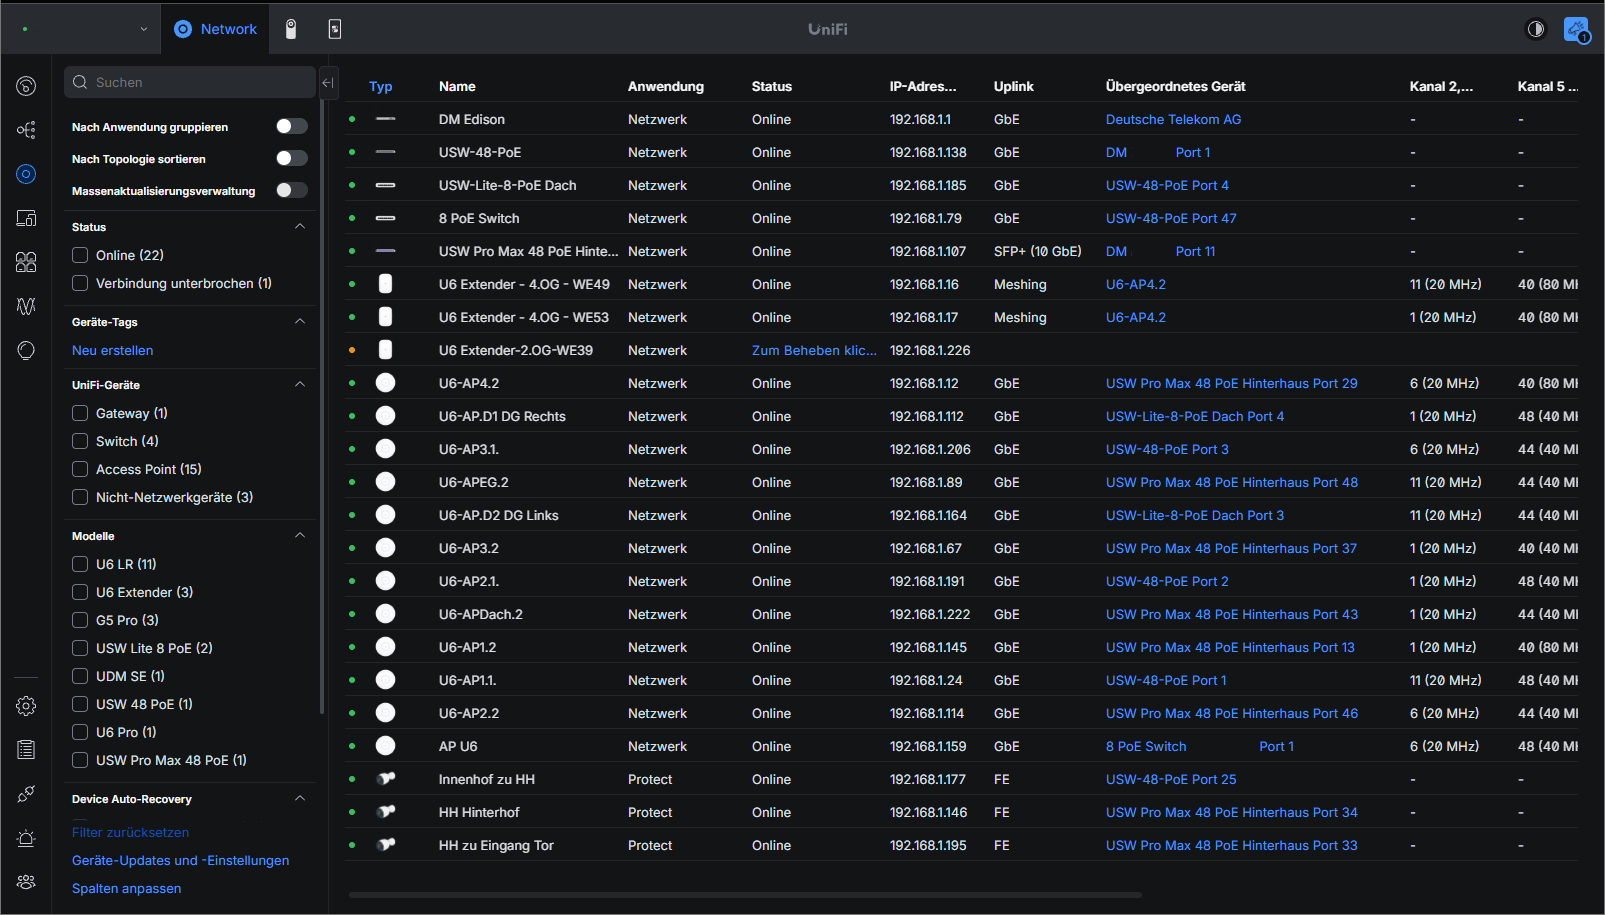This screenshot has height=915, width=1605.
Task: Check the Gateway (1) device filter
Action: tap(80, 413)
